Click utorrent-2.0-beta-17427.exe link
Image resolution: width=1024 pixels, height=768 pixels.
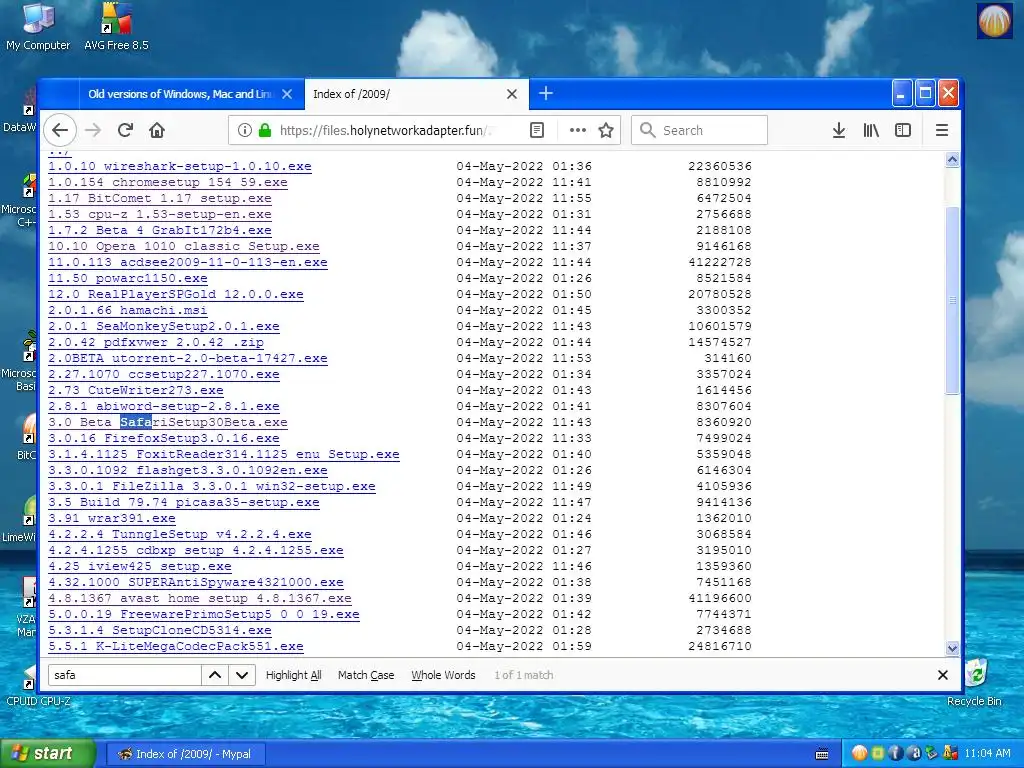[188, 359]
